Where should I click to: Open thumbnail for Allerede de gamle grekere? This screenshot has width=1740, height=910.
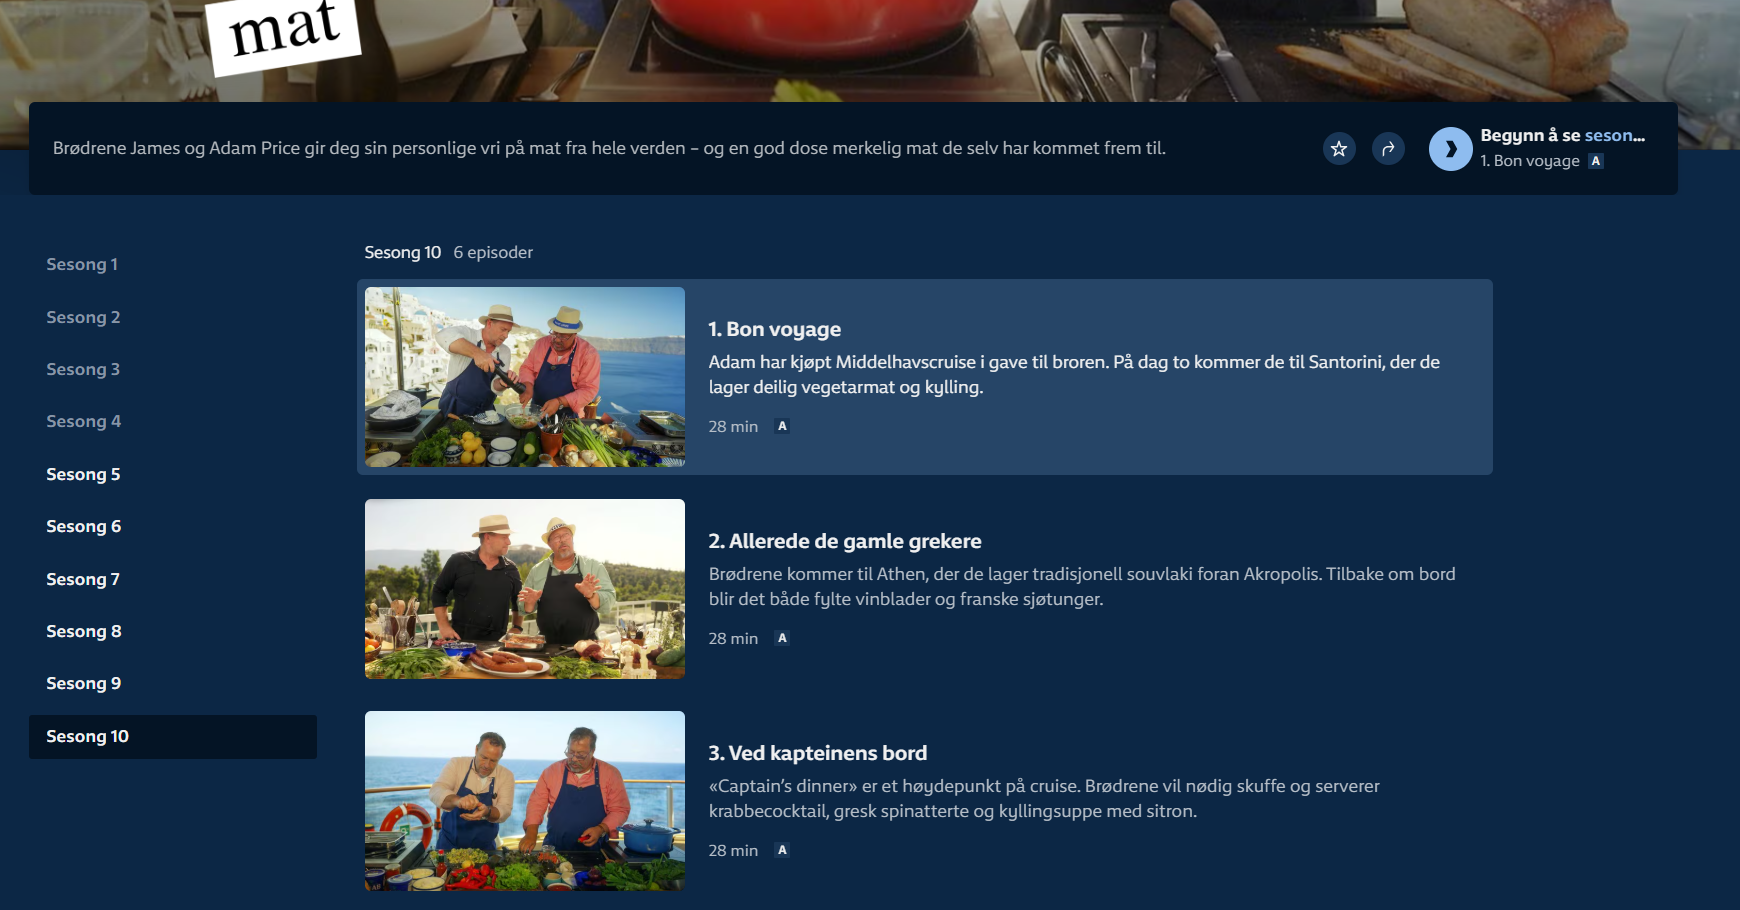(525, 589)
